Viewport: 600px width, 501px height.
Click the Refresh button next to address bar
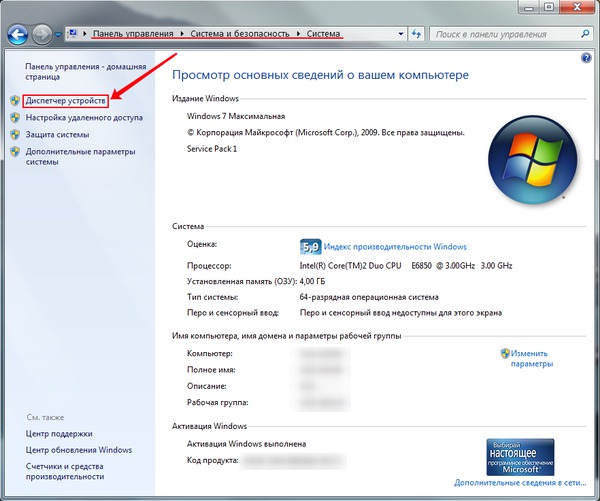click(416, 34)
